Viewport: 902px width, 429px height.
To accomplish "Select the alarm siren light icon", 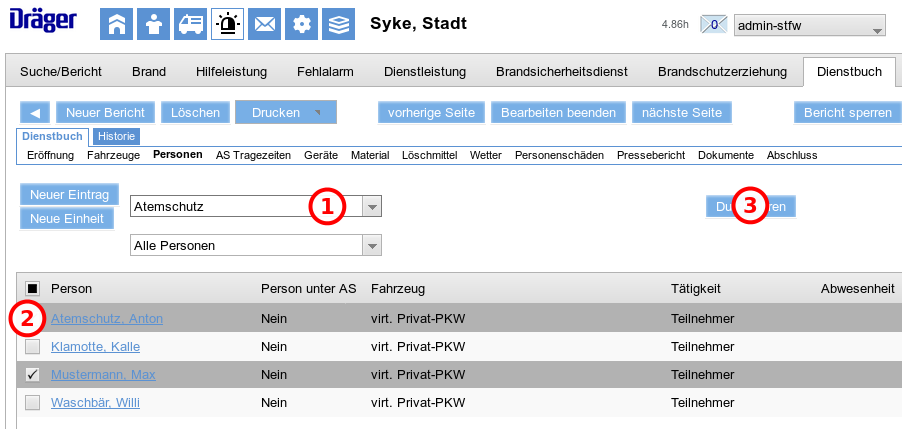I will click(227, 24).
